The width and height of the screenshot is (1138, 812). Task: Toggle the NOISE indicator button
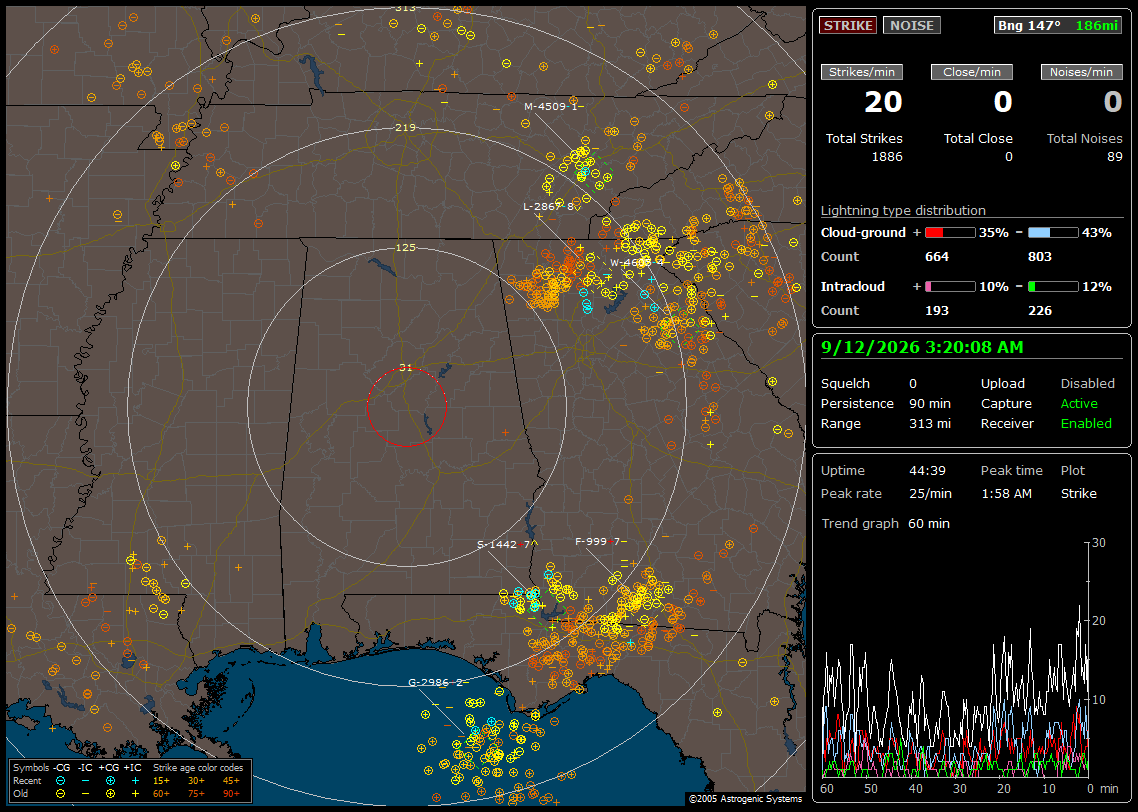pos(912,25)
